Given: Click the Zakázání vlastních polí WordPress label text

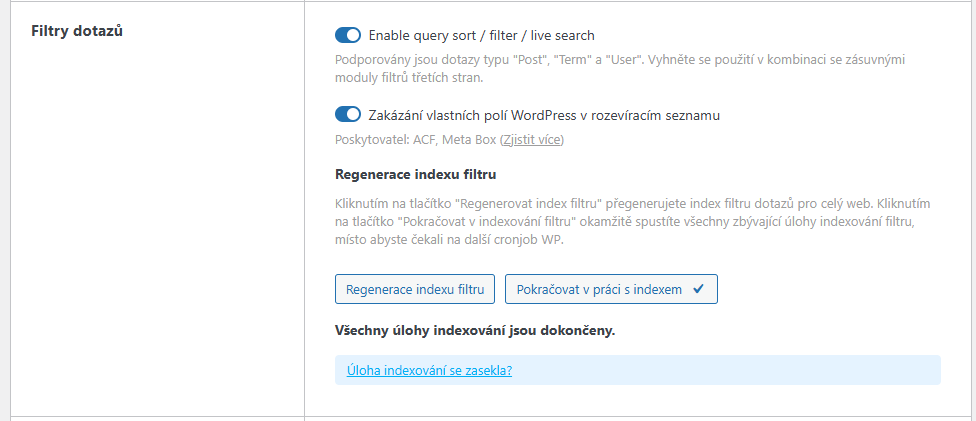Looking at the screenshot, I should [x=544, y=115].
